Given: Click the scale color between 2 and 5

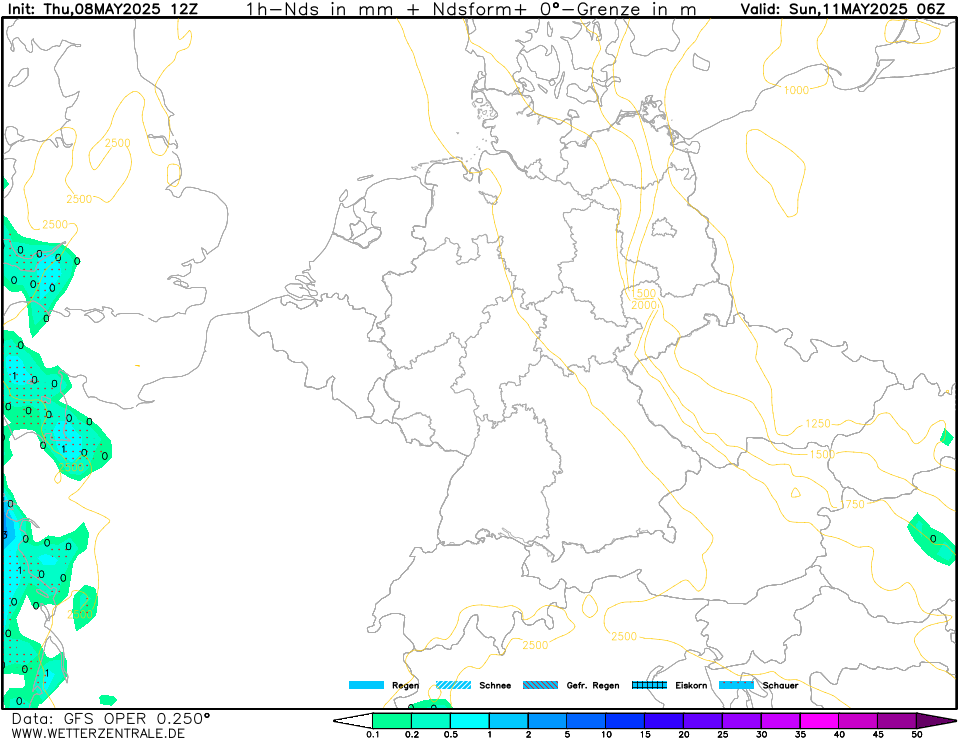Looking at the screenshot, I should coord(547,720).
